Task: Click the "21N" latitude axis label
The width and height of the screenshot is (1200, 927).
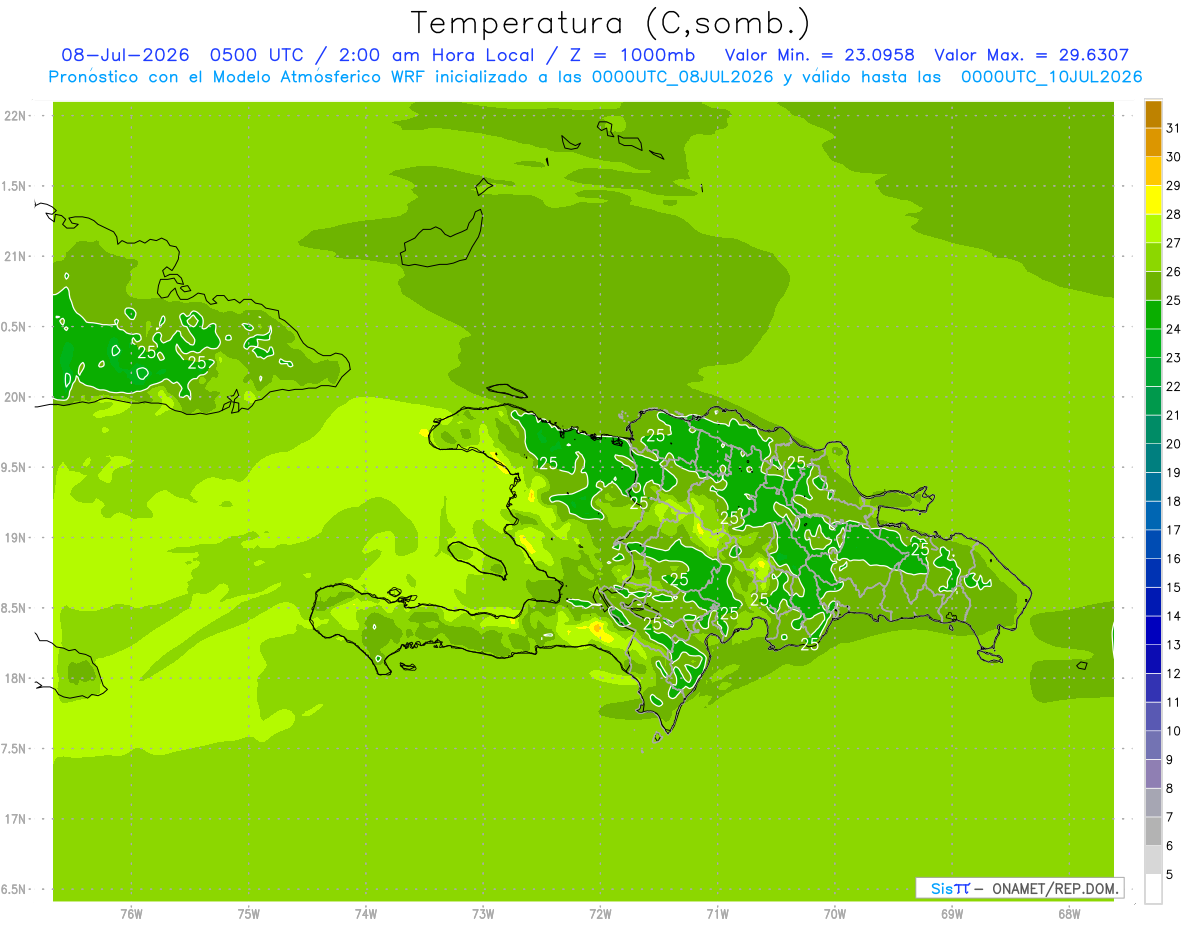Action: (x=17, y=257)
